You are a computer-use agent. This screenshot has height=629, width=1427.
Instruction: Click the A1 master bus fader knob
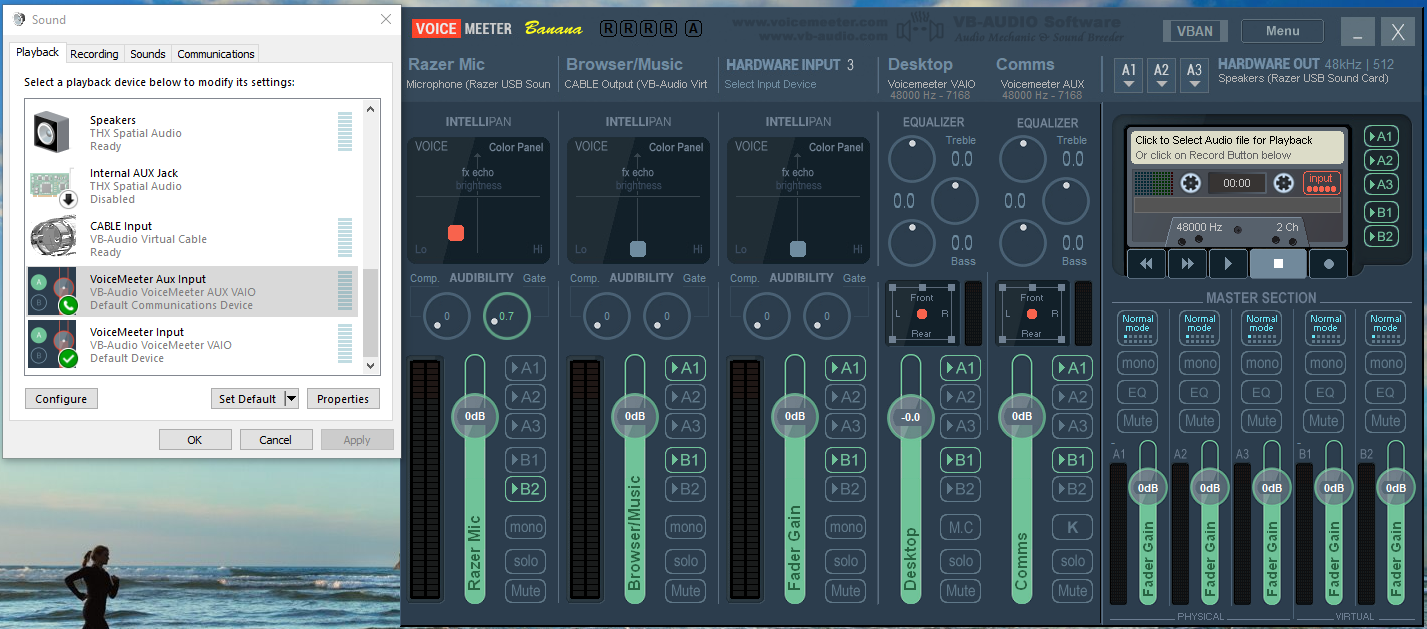pyautogui.click(x=1147, y=488)
